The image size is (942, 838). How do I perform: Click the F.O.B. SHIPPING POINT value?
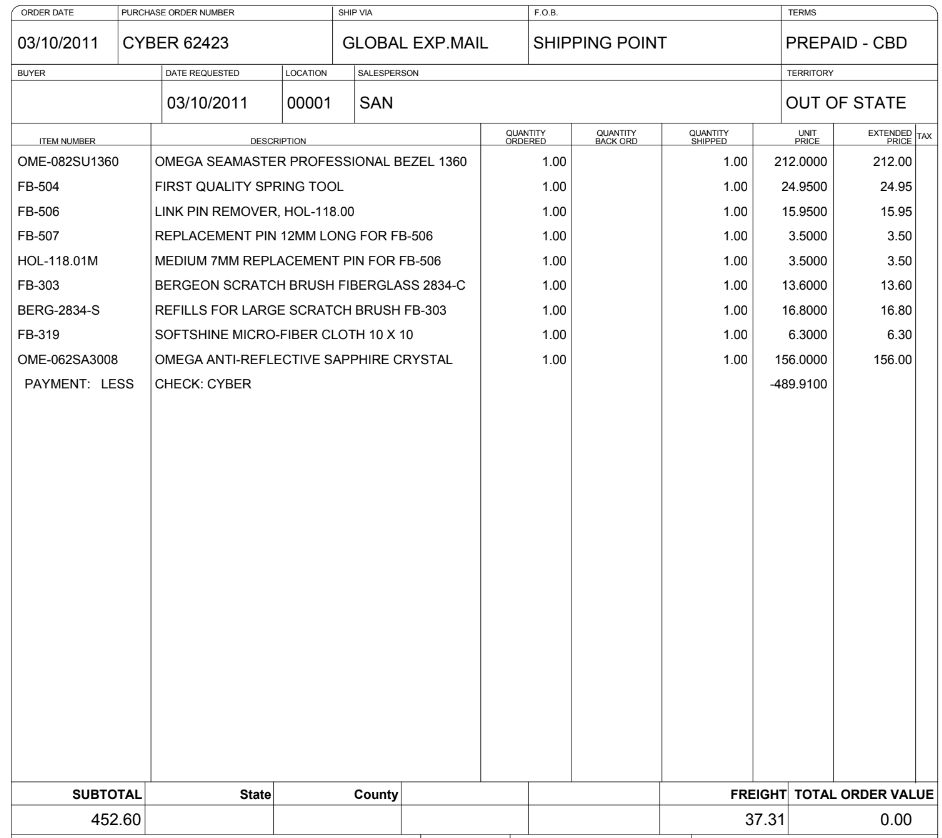tap(599, 44)
